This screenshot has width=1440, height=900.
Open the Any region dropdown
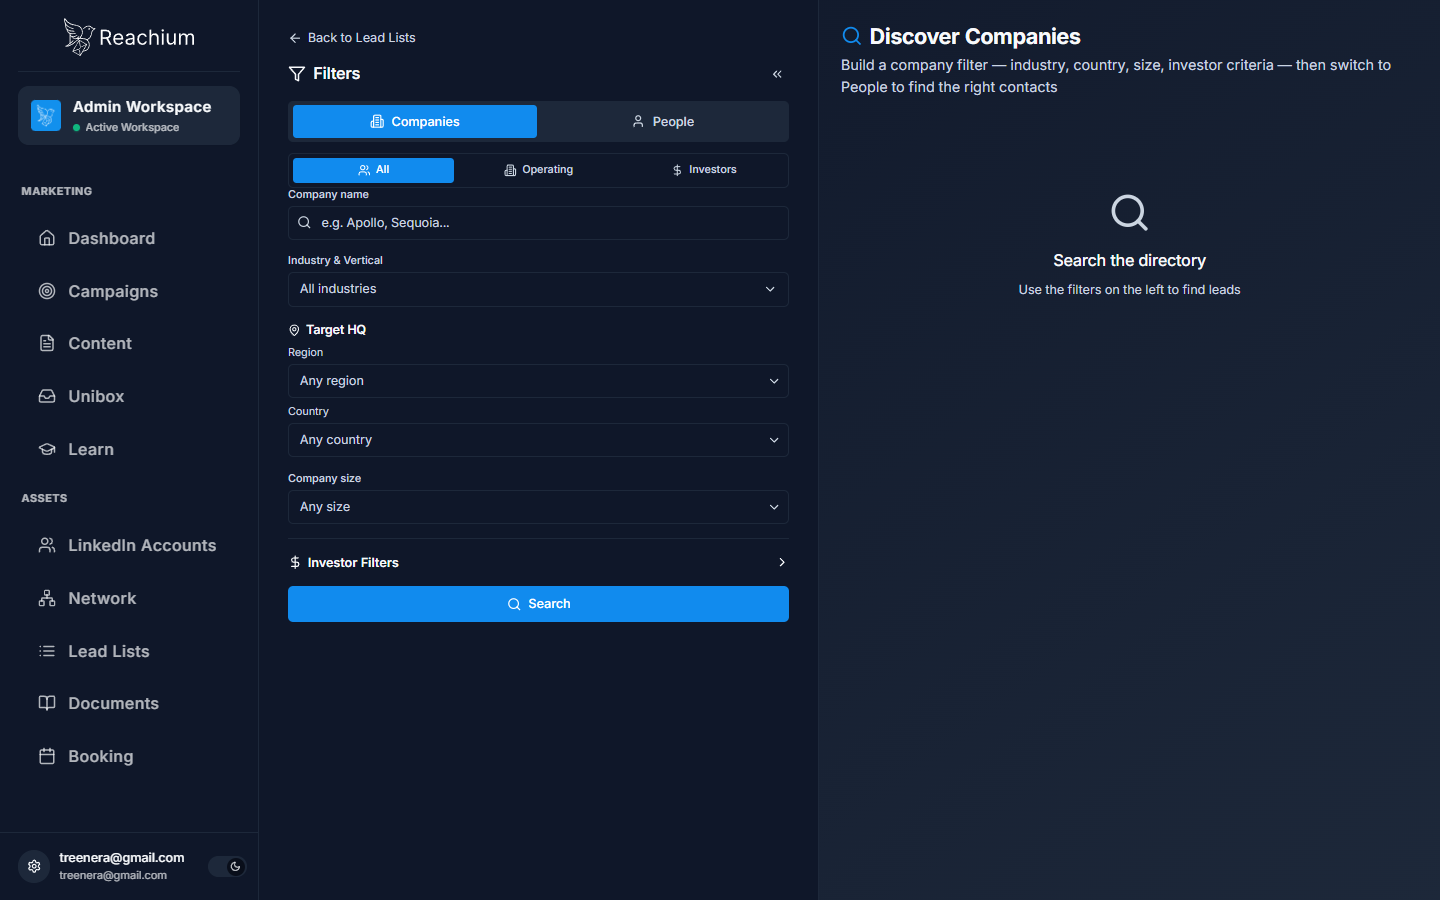point(538,381)
